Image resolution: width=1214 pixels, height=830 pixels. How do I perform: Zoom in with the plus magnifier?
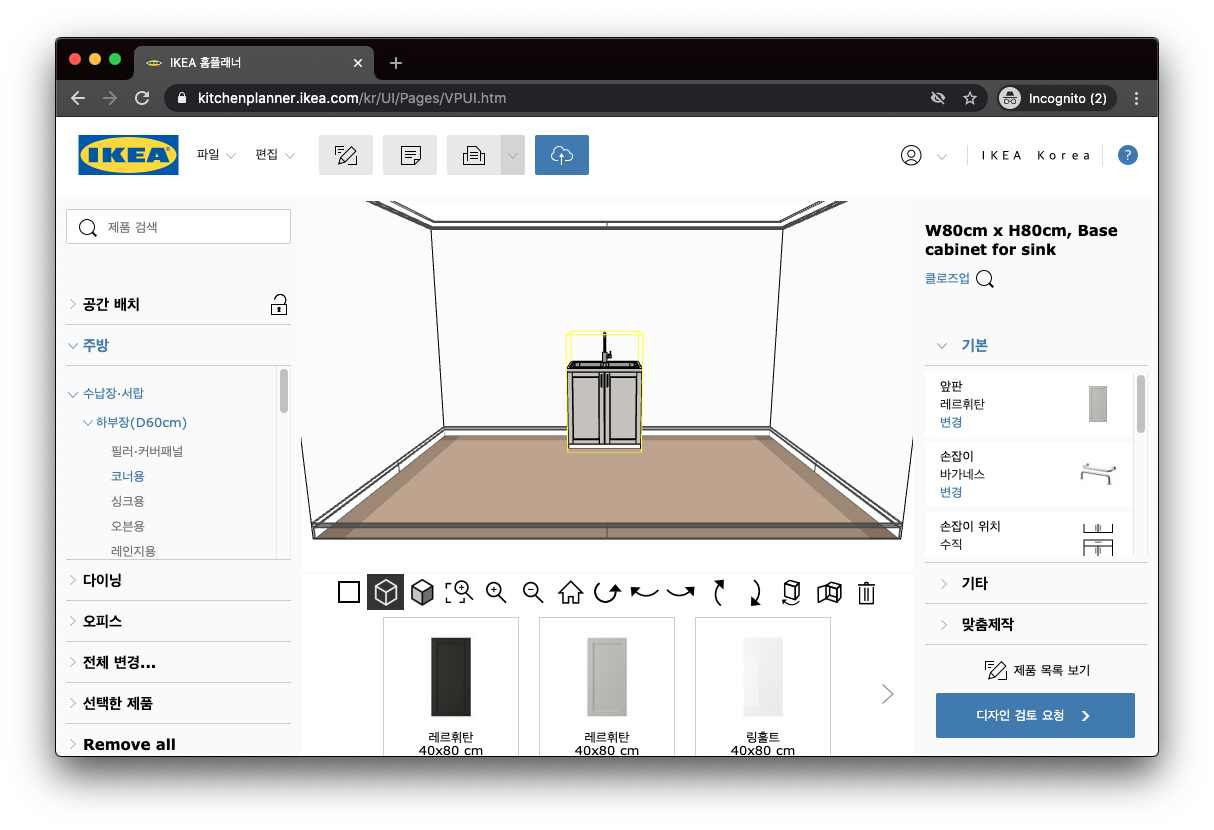point(496,593)
